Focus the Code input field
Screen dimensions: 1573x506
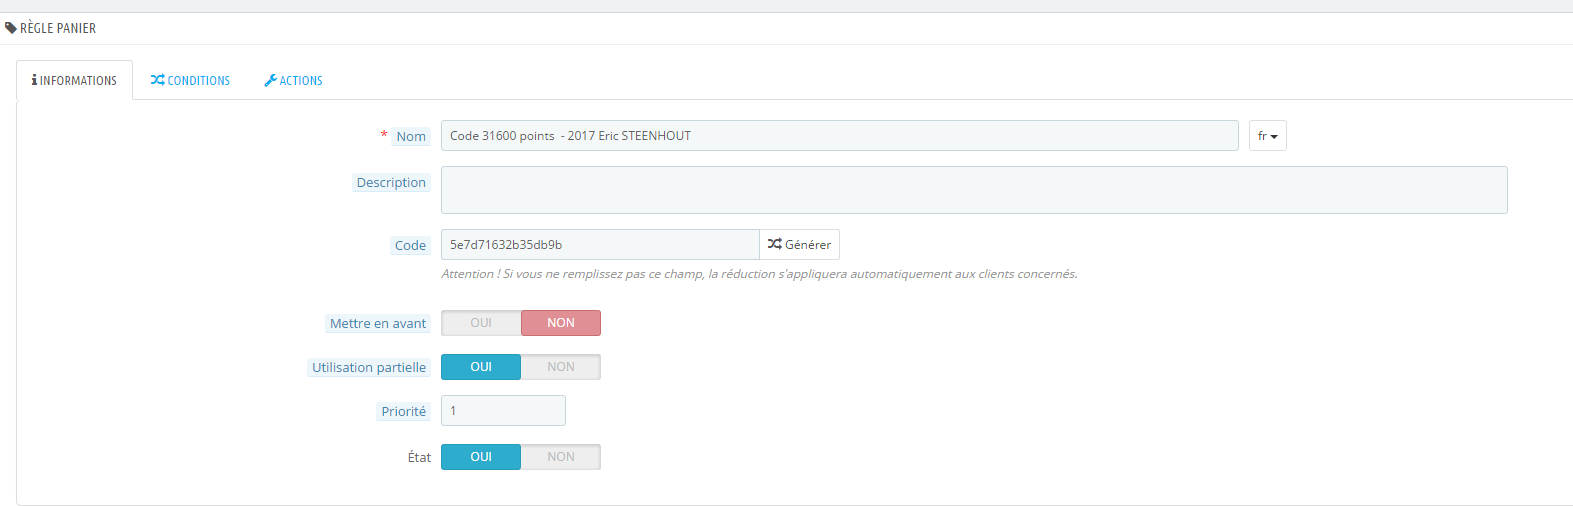[x=600, y=245]
